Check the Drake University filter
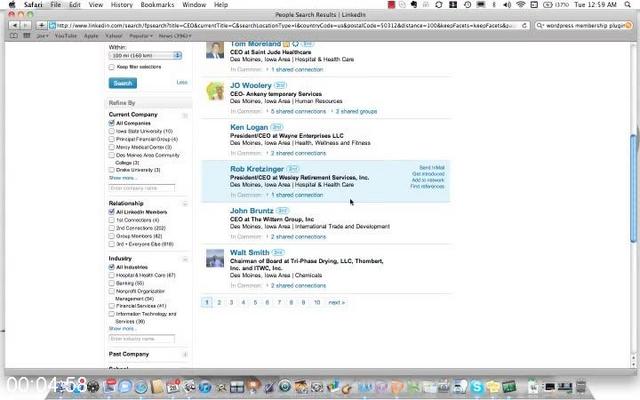The width and height of the screenshot is (640, 400). (111, 170)
